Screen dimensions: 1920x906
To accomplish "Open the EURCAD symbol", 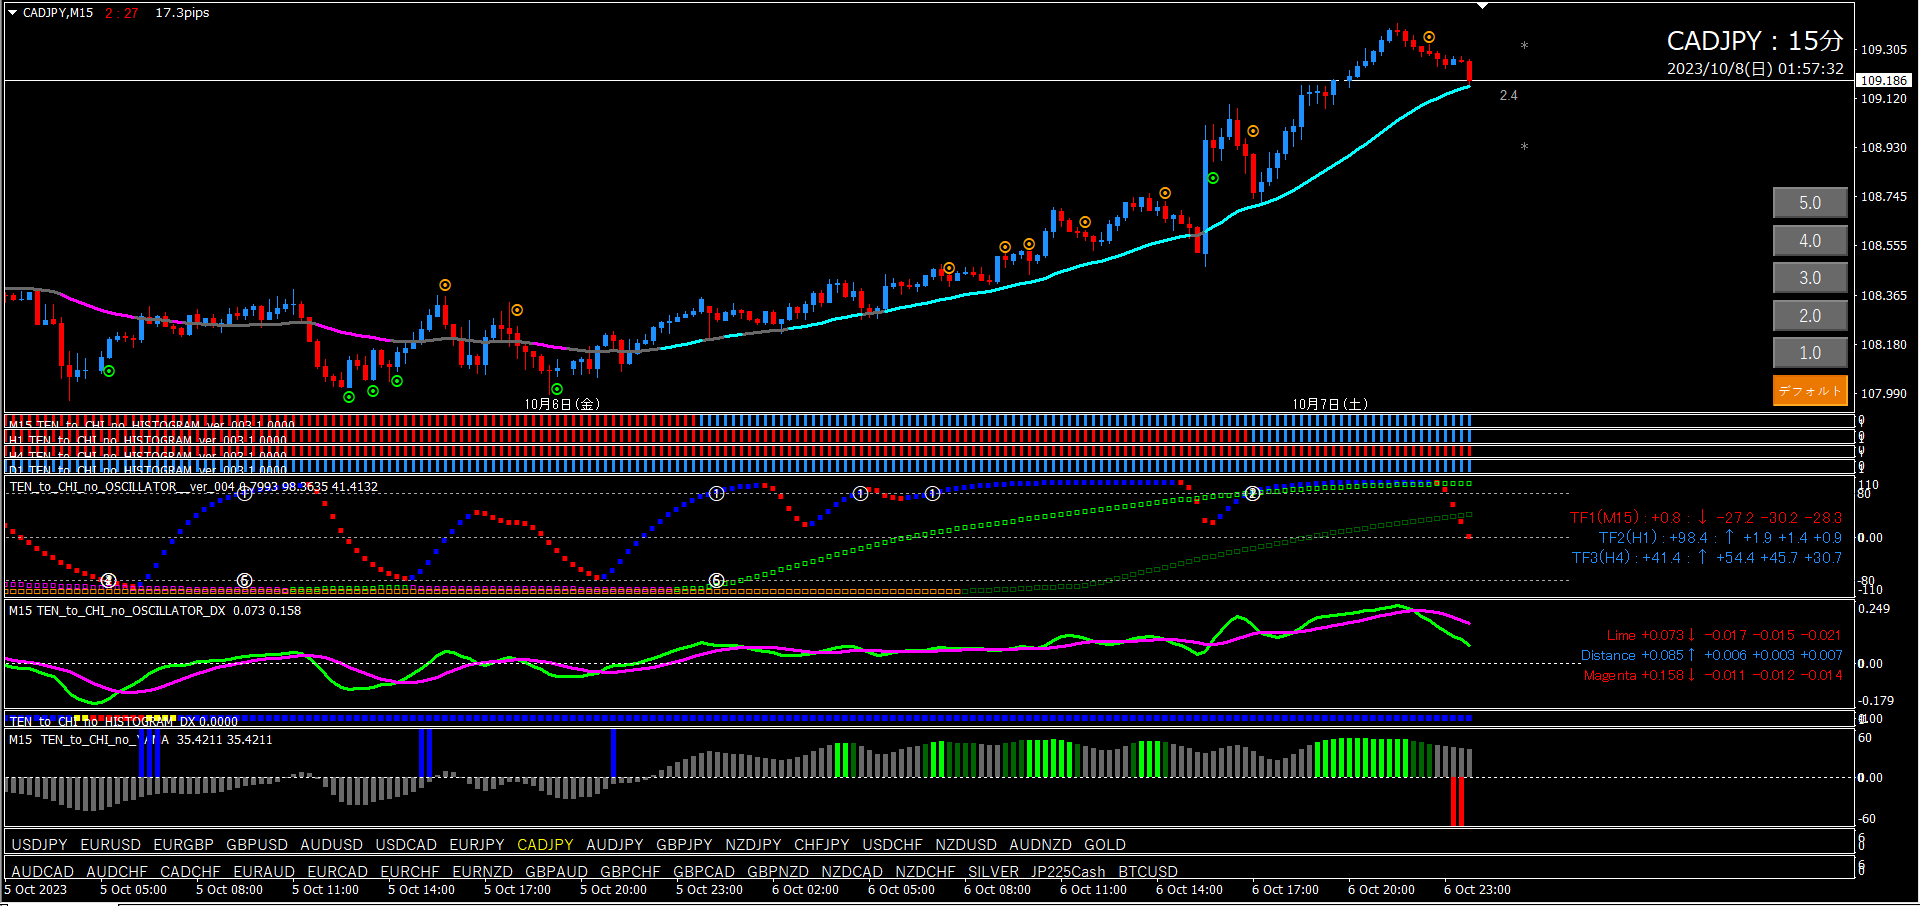I will tap(337, 872).
